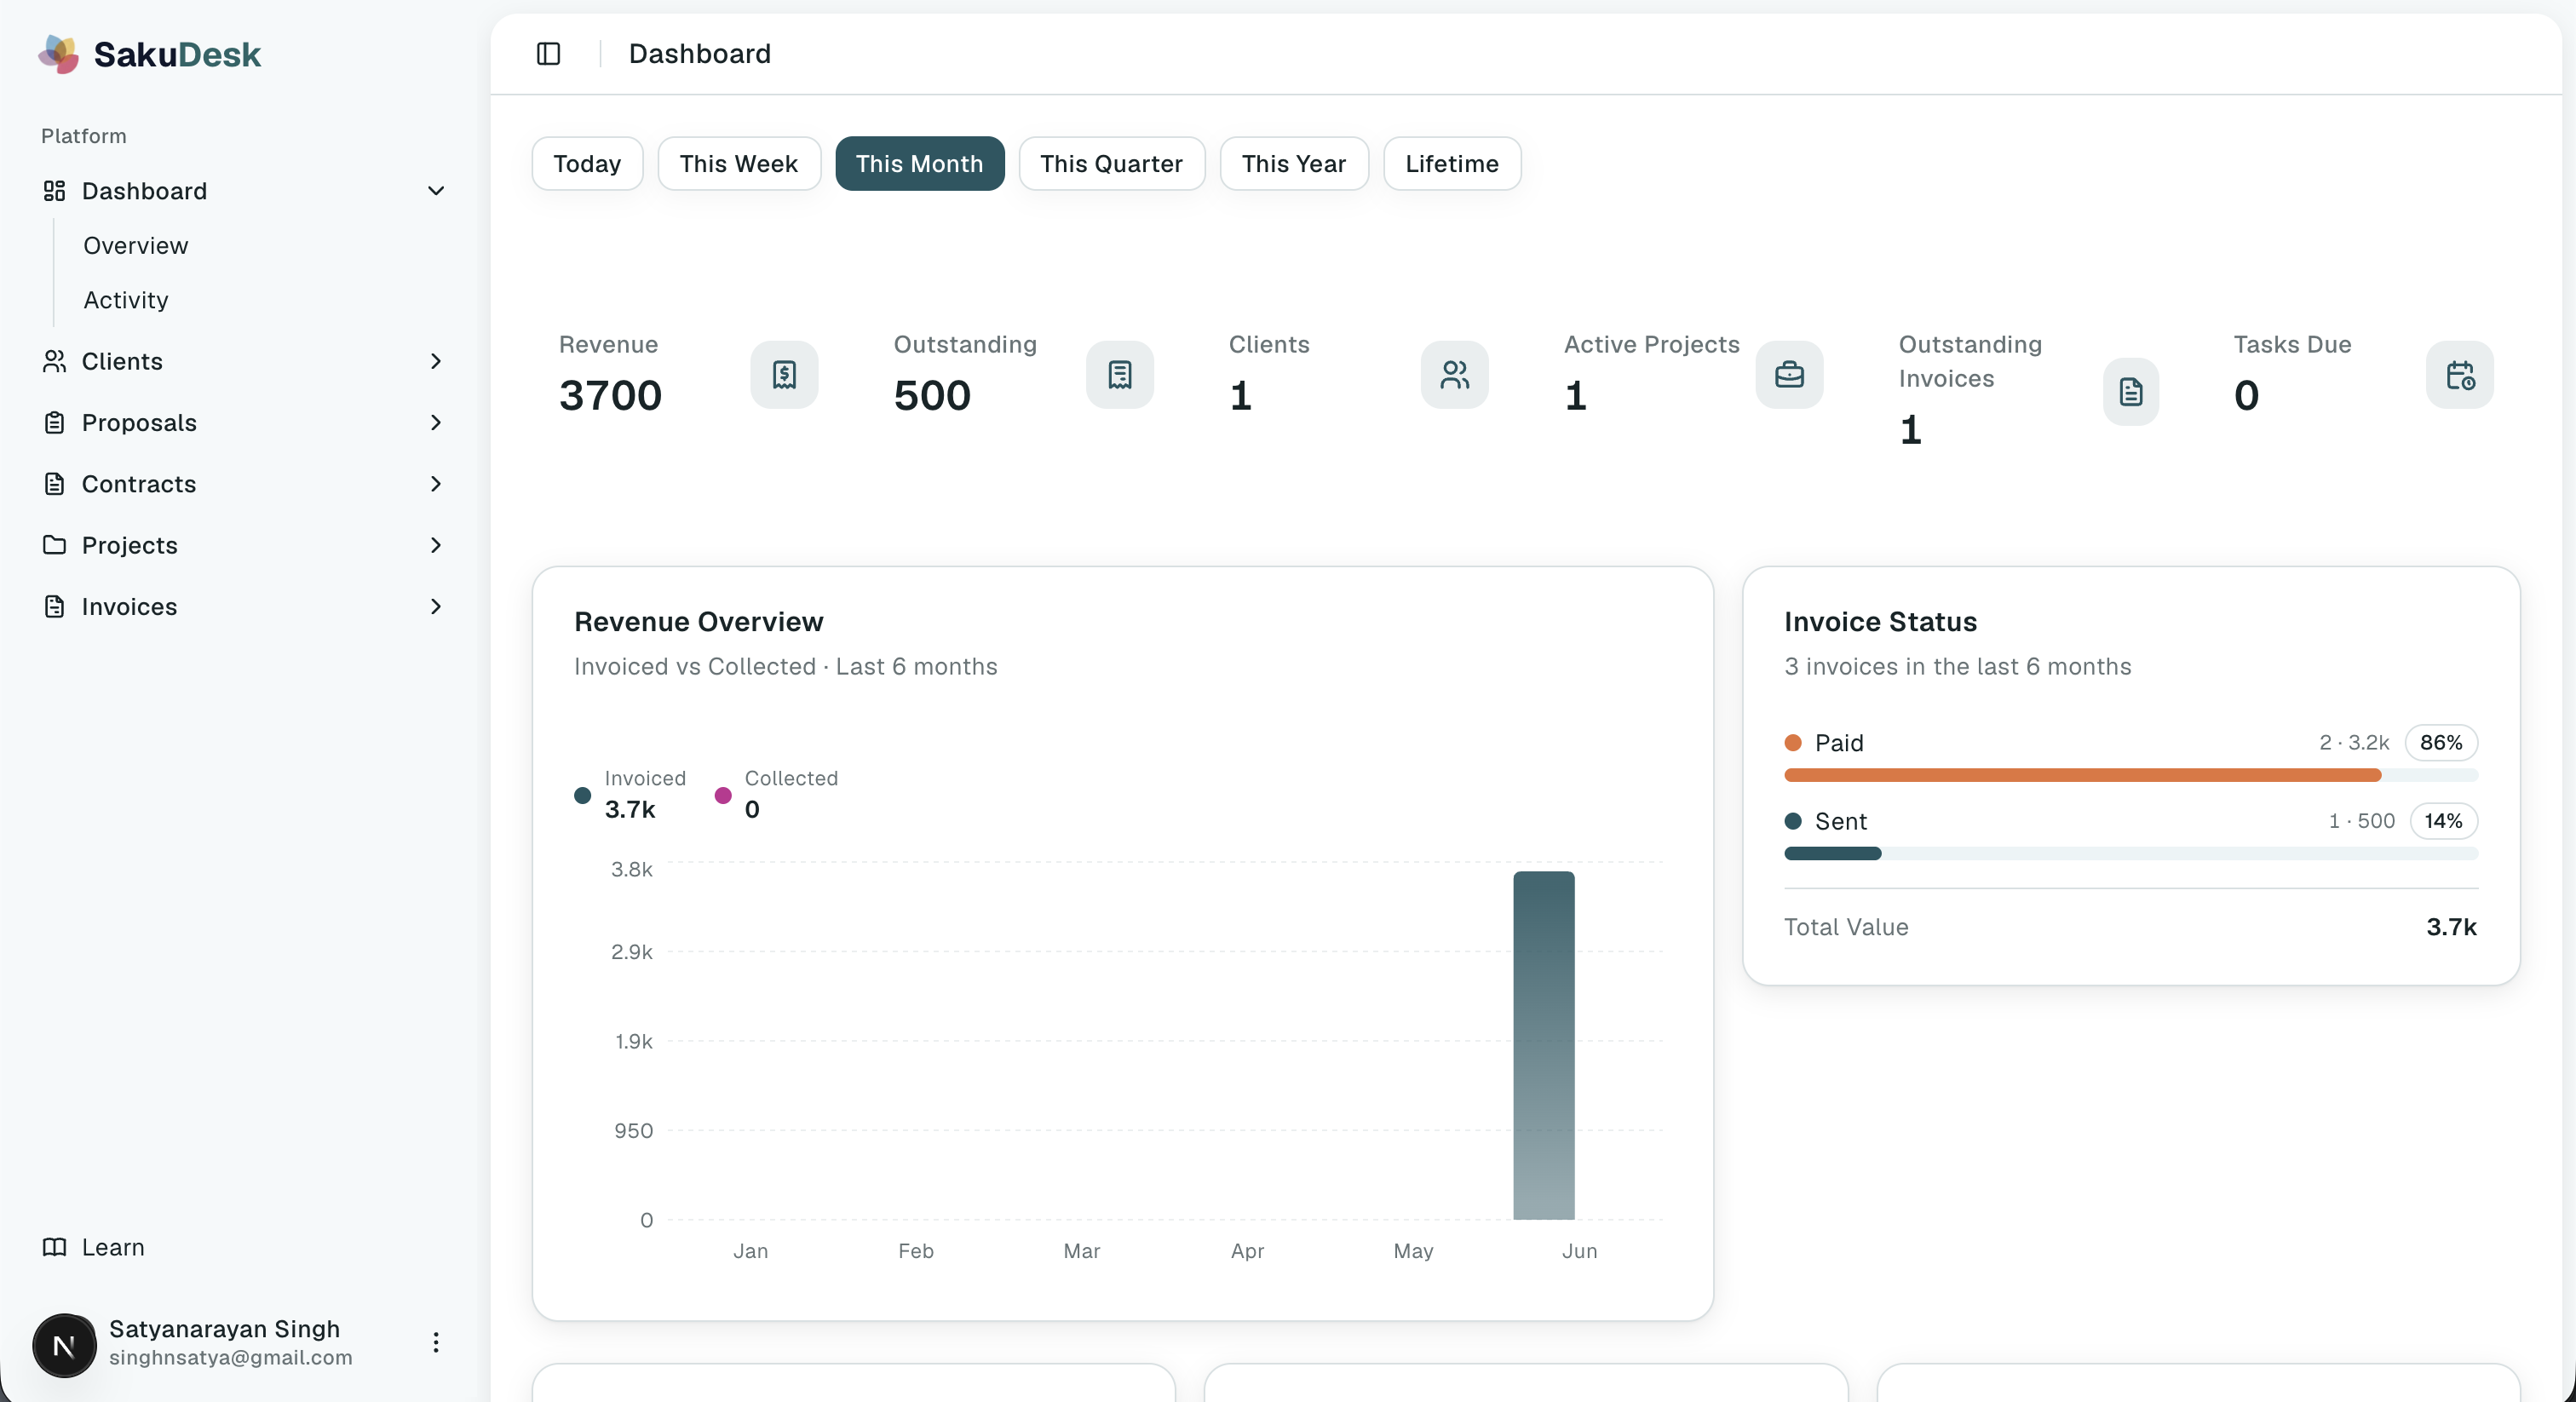Click the Jun revenue bar in chart
The image size is (2576, 1402).
(1544, 1045)
